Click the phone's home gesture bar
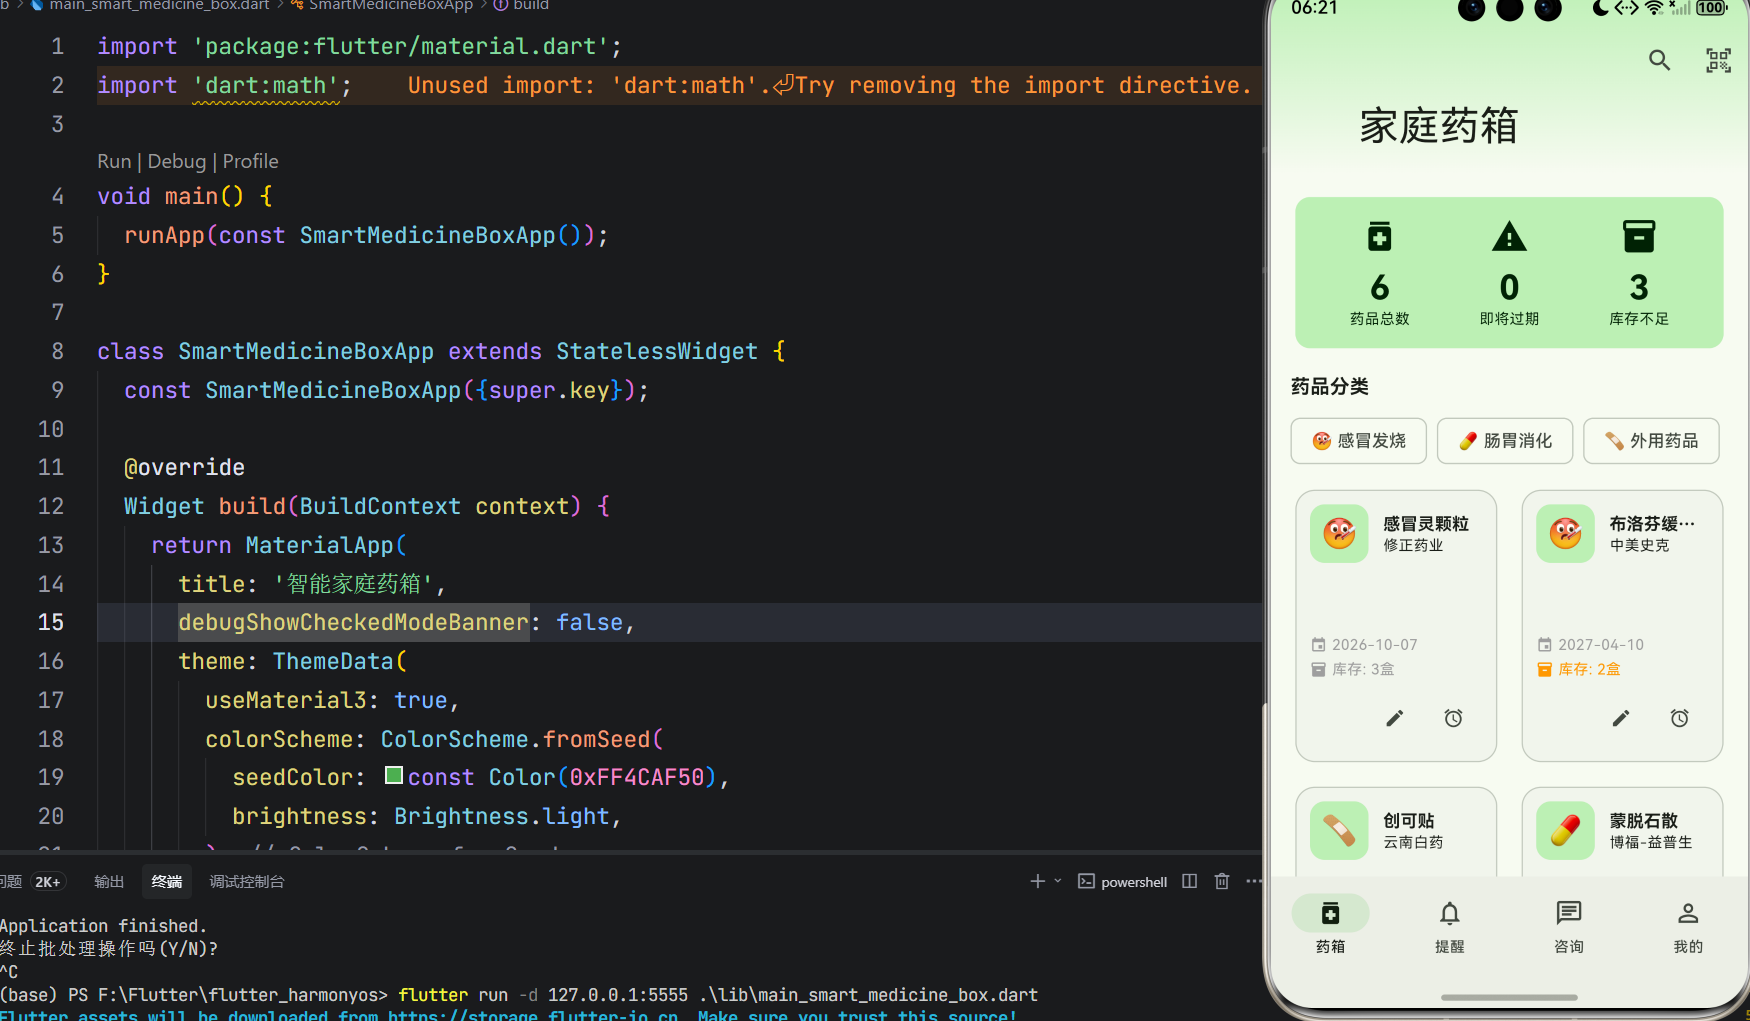This screenshot has height=1021, width=1750. [x=1509, y=997]
